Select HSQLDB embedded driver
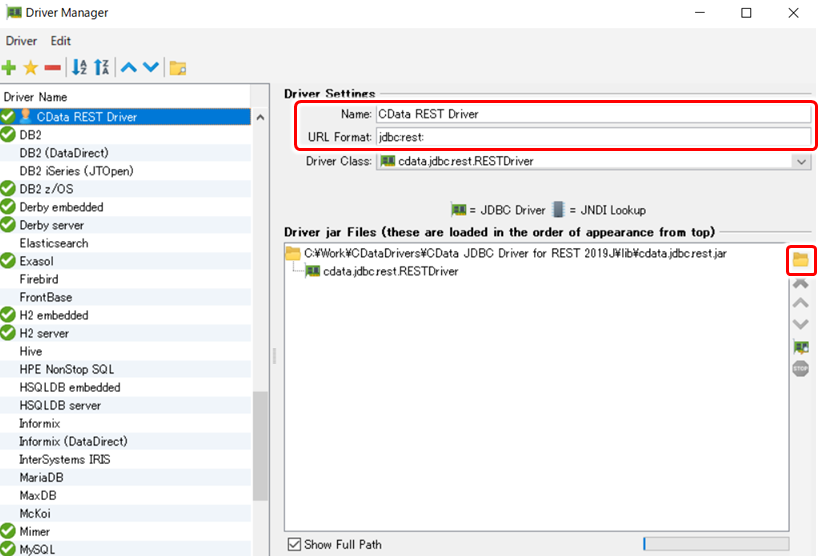 point(125,387)
